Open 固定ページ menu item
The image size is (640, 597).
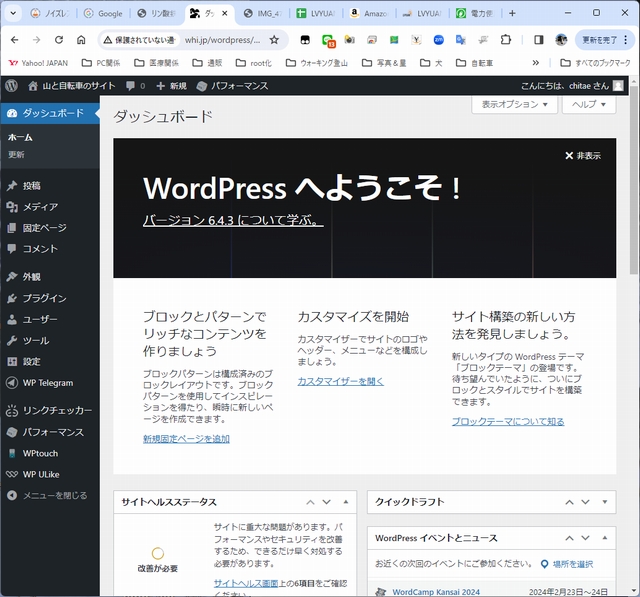coord(50,228)
